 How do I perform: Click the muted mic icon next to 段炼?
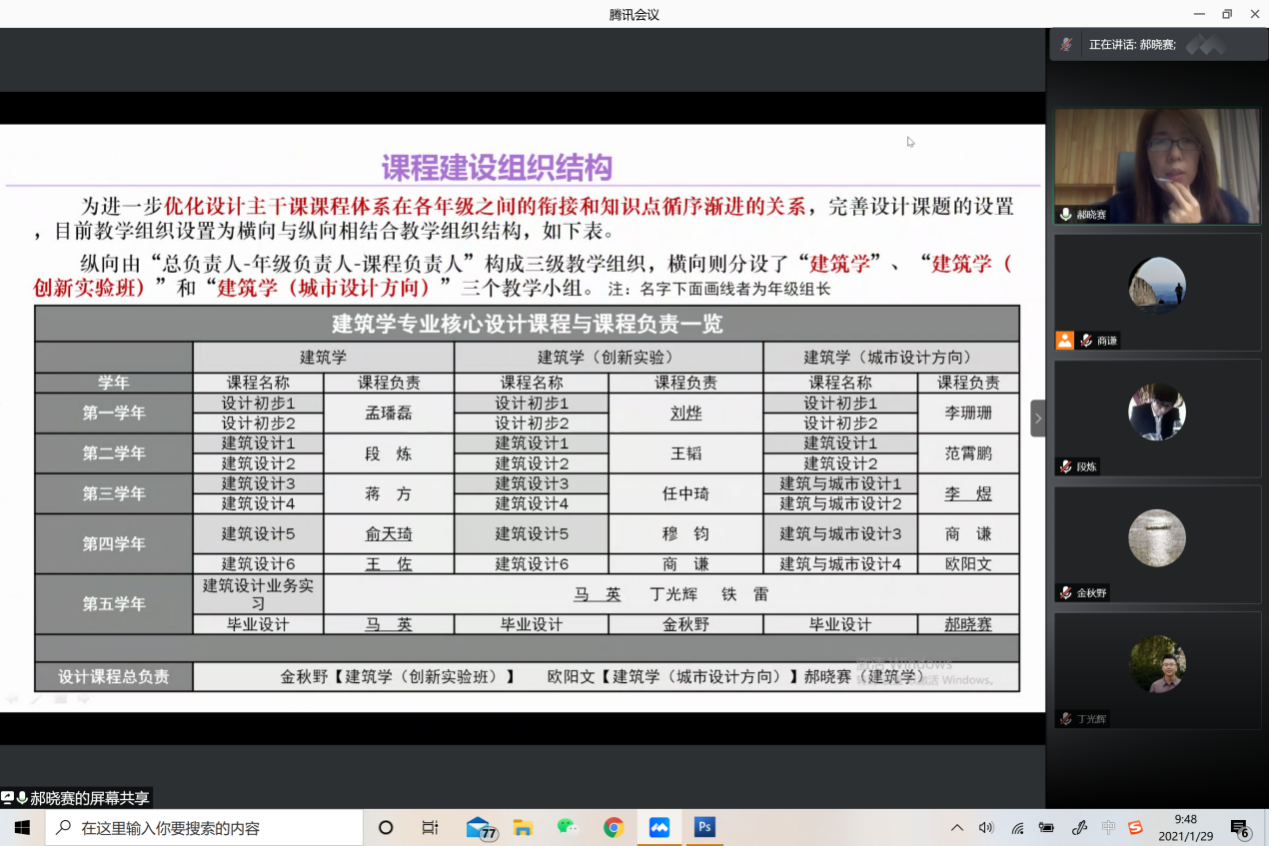pos(1066,467)
